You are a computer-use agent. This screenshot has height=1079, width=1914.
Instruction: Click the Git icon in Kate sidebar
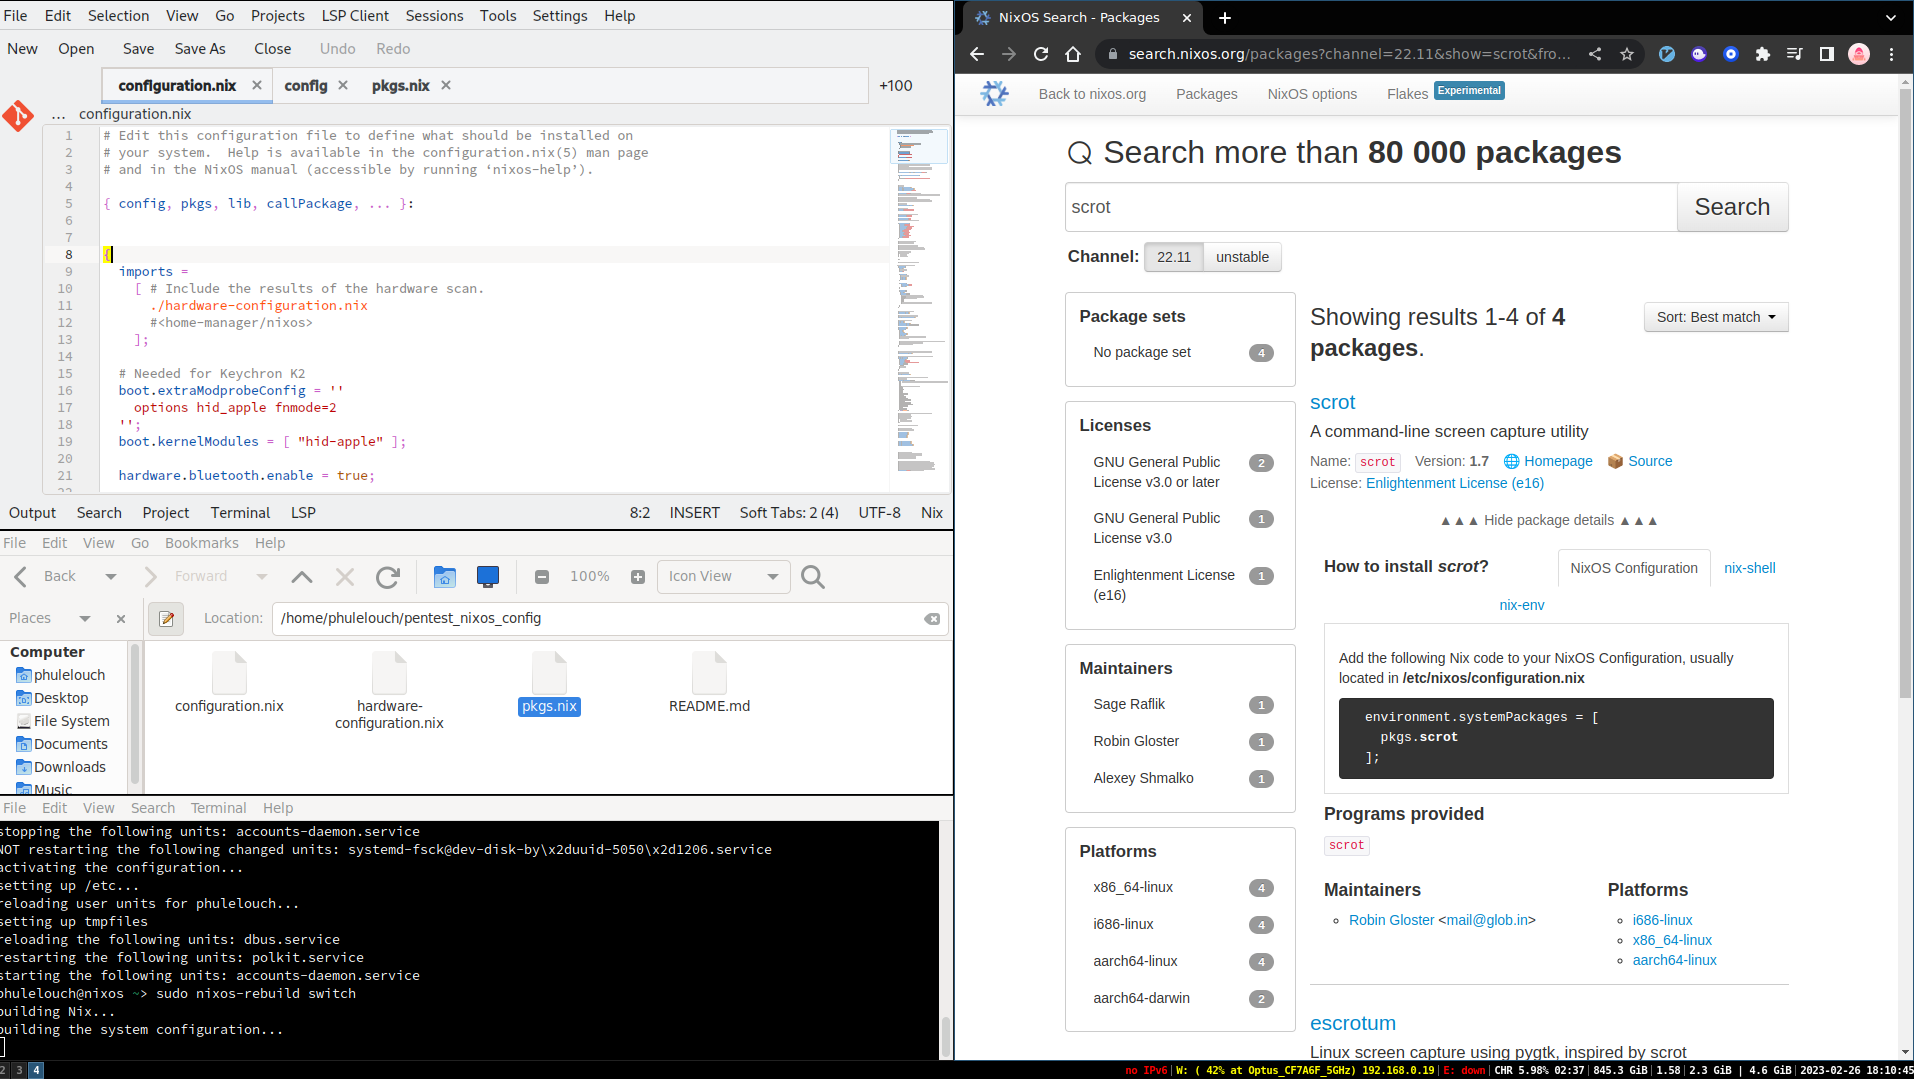(18, 116)
